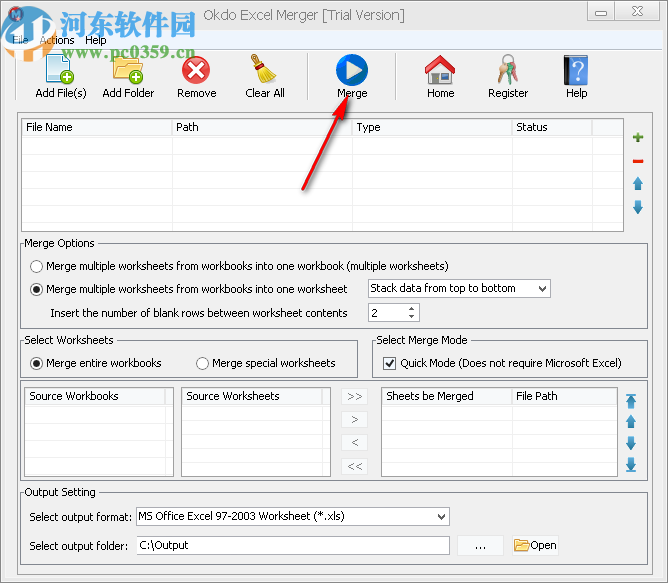The image size is (668, 583).
Task: Move sheet up one in Sheets be Merged
Action: pos(631,421)
